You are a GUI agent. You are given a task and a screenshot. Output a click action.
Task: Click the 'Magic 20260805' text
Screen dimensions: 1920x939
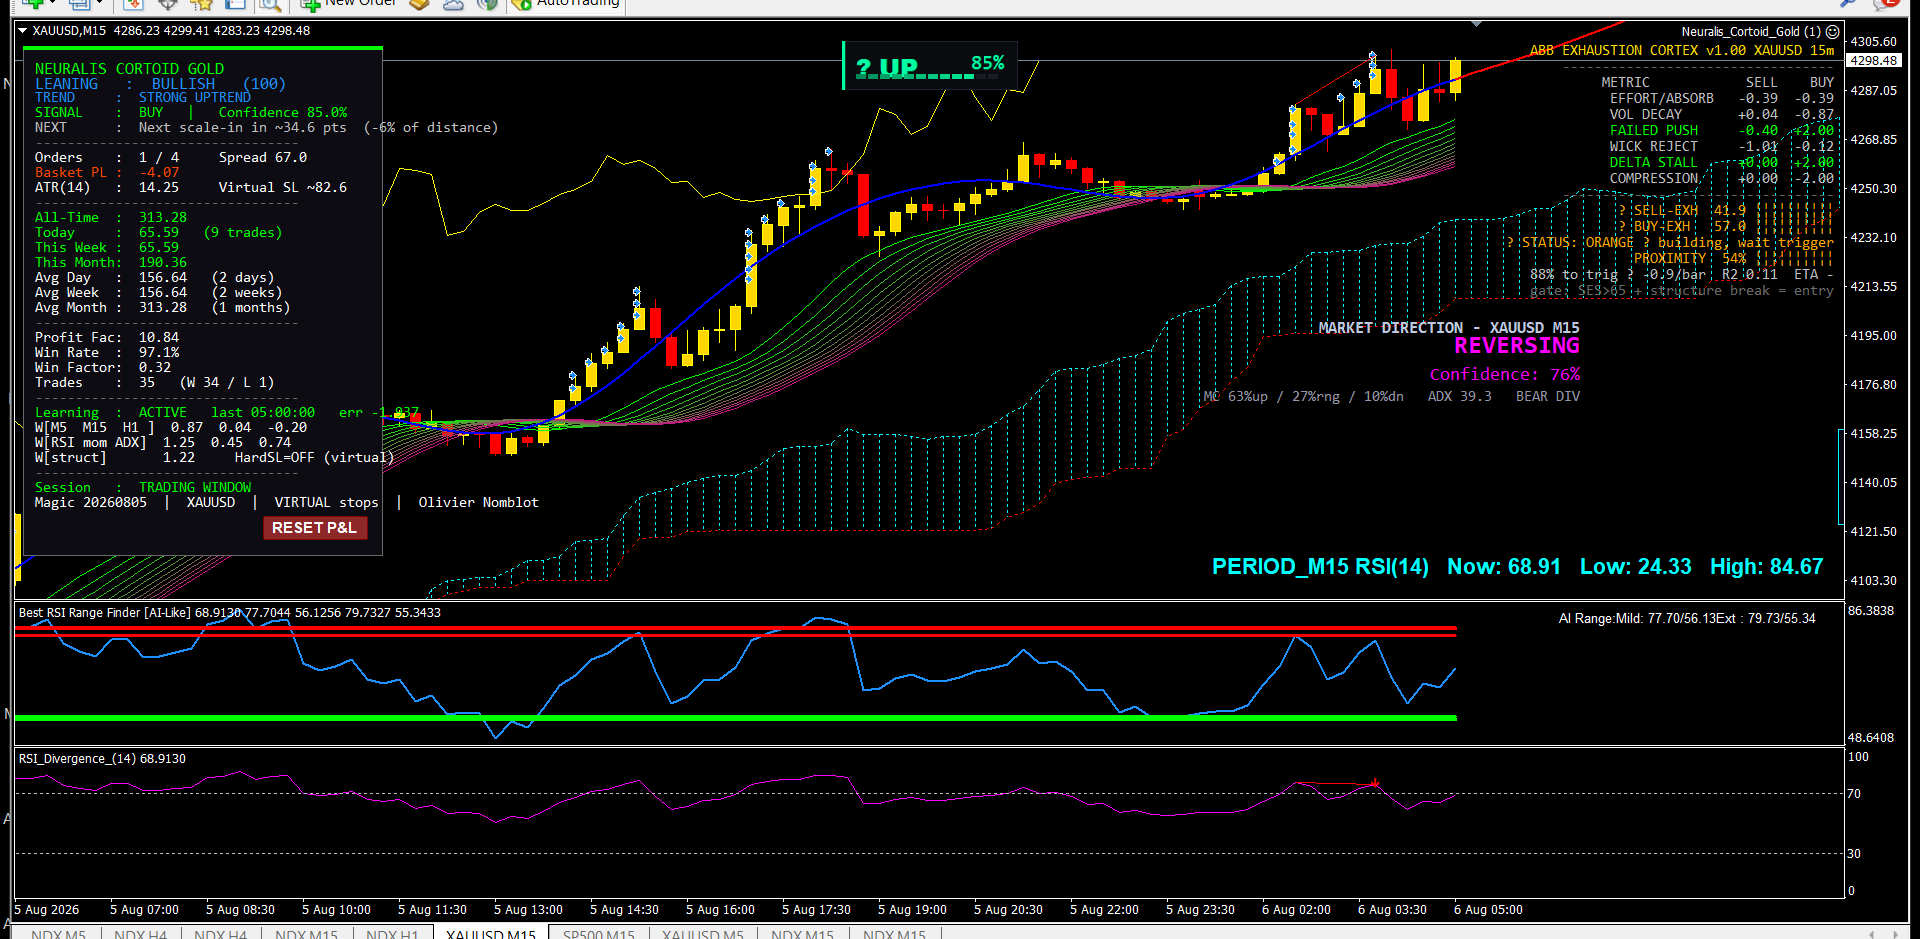pyautogui.click(x=91, y=503)
